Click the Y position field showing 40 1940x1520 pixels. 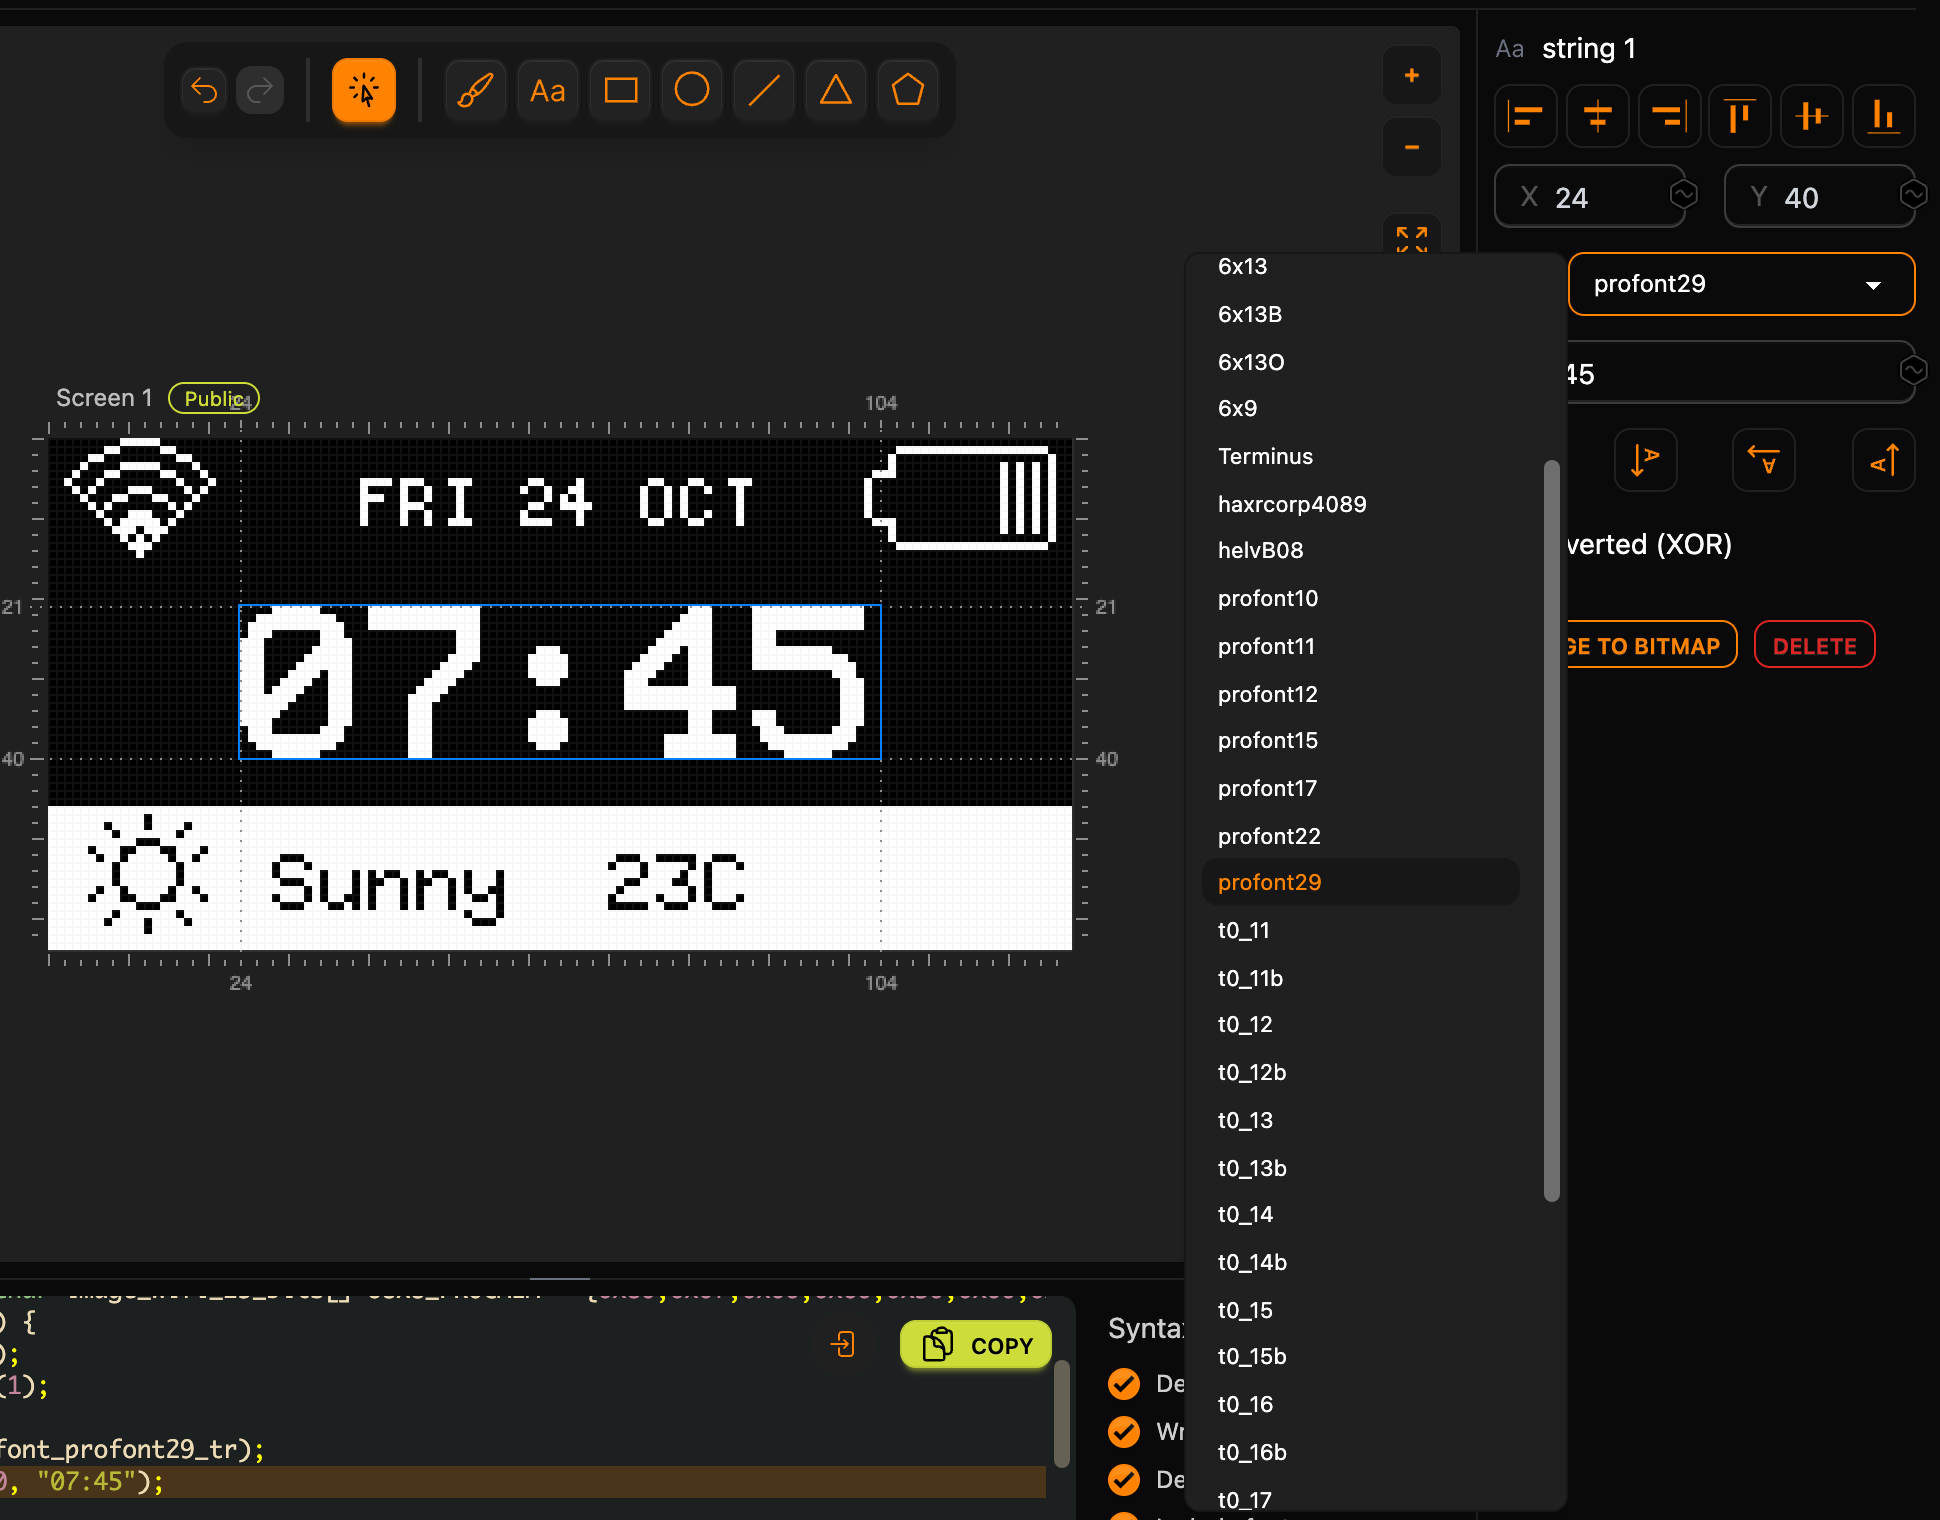[x=1820, y=197]
